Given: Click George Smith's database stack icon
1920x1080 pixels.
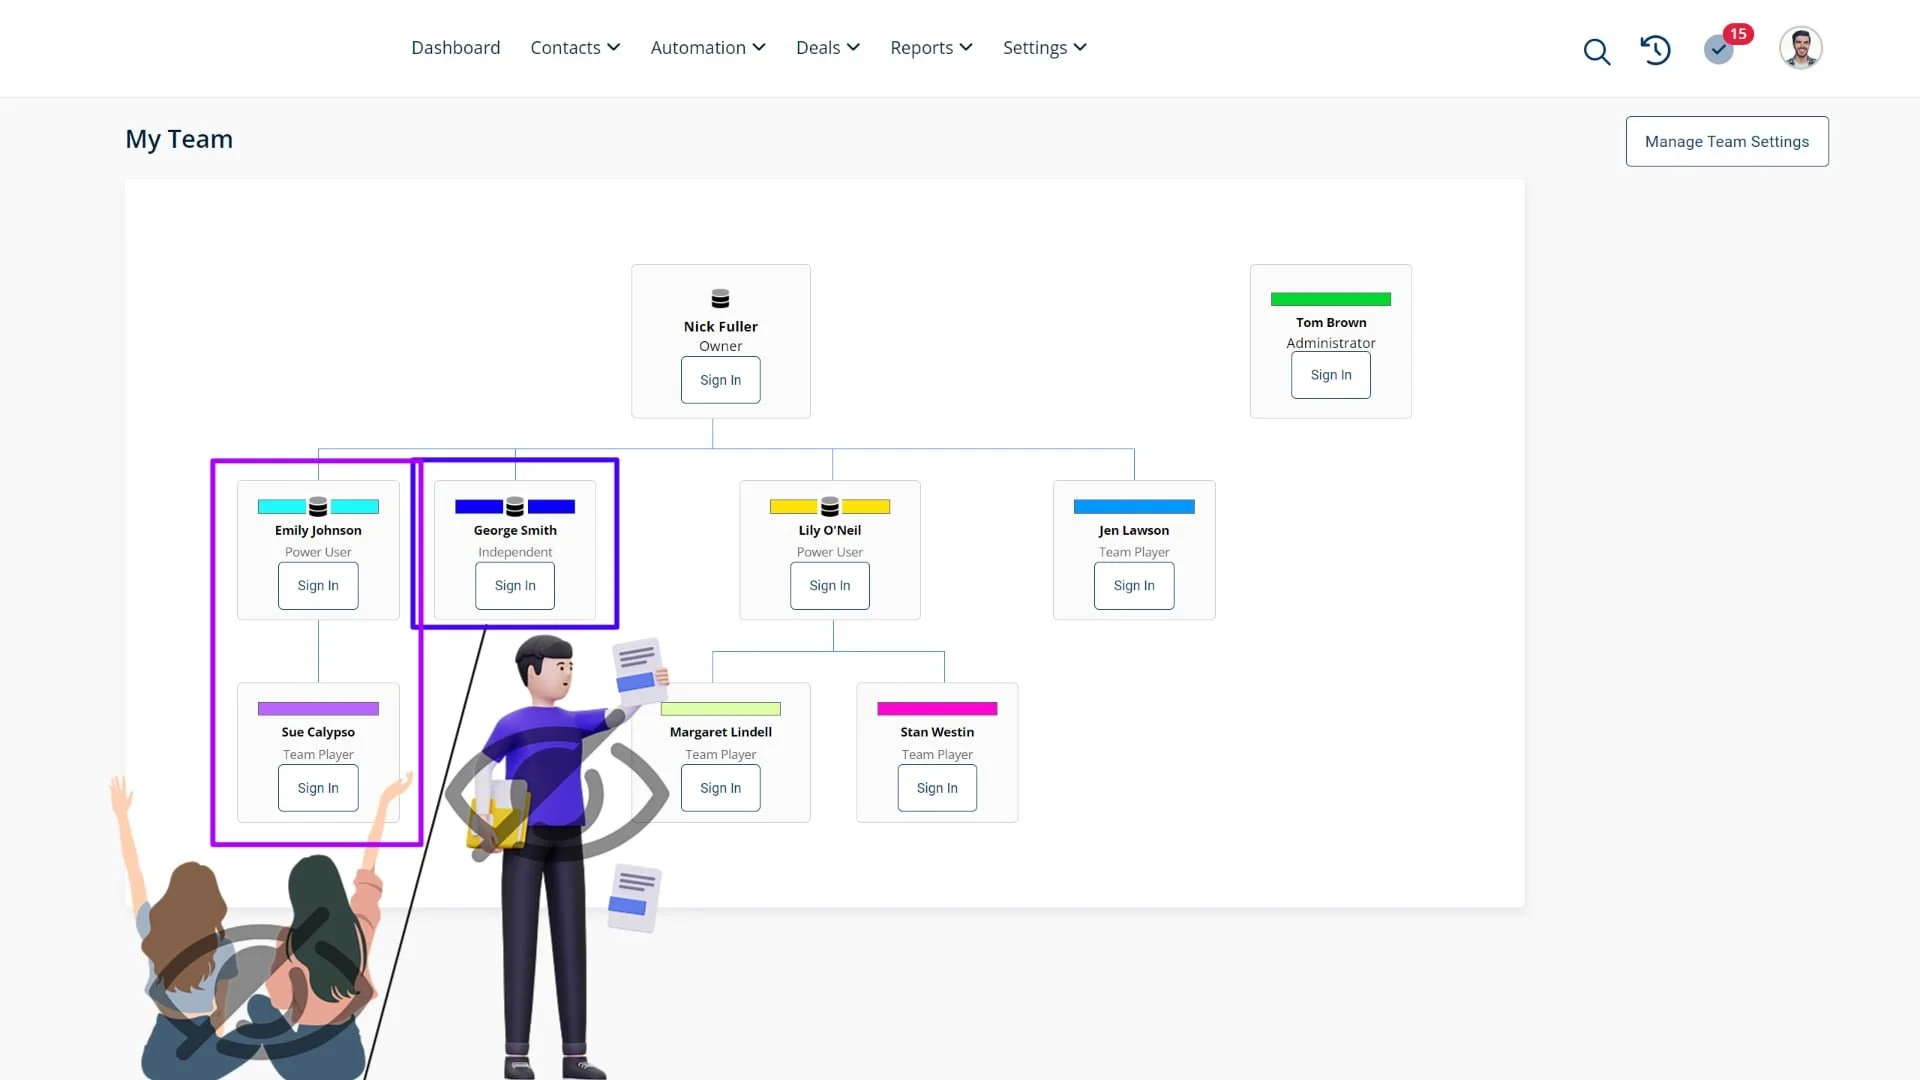Looking at the screenshot, I should pyautogui.click(x=515, y=507).
